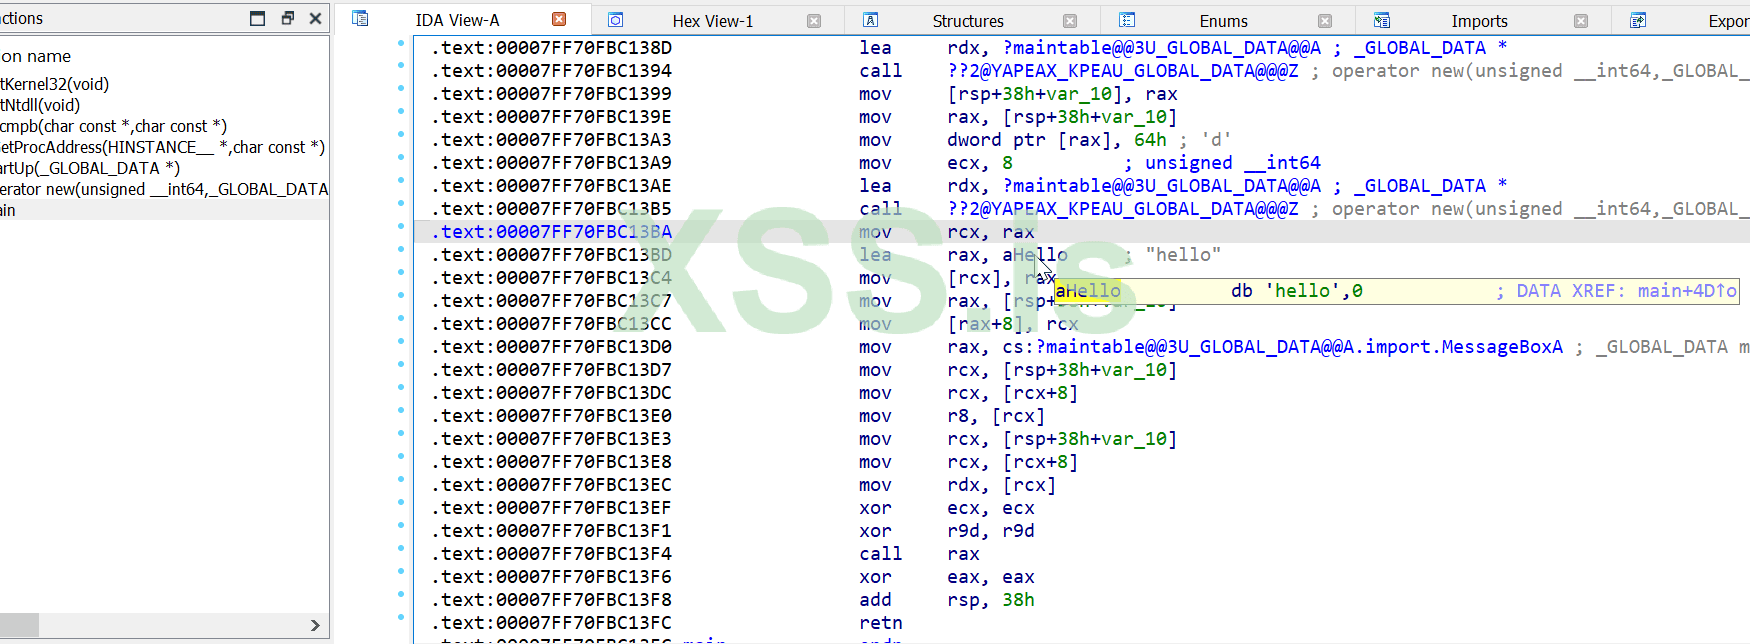The image size is (1750, 644).
Task: Click ecx, 8 operand
Action: [980, 163]
